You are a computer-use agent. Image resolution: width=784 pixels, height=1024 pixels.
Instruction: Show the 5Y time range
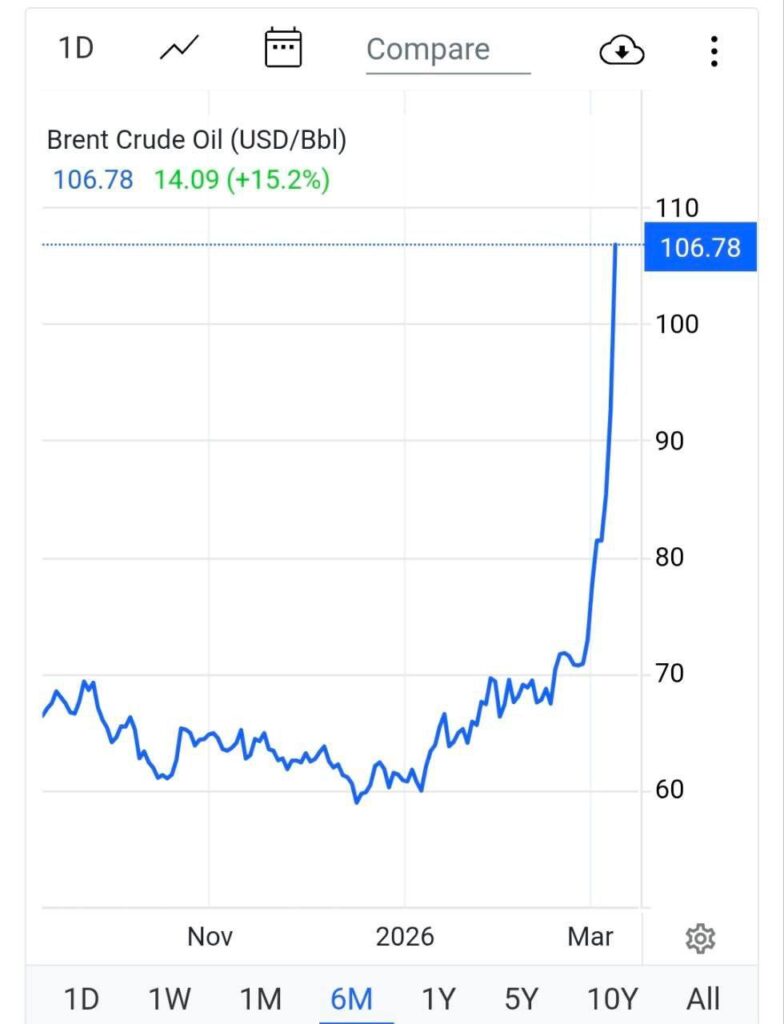pyautogui.click(x=521, y=998)
